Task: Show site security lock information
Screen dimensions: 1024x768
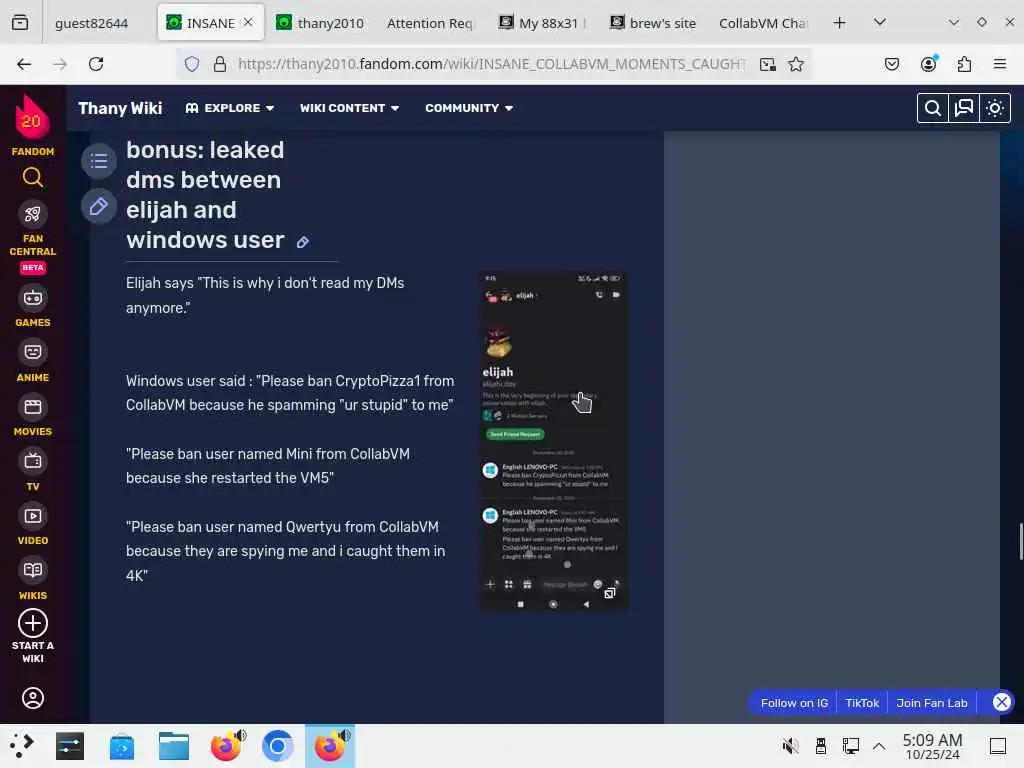Action: pyautogui.click(x=220, y=64)
